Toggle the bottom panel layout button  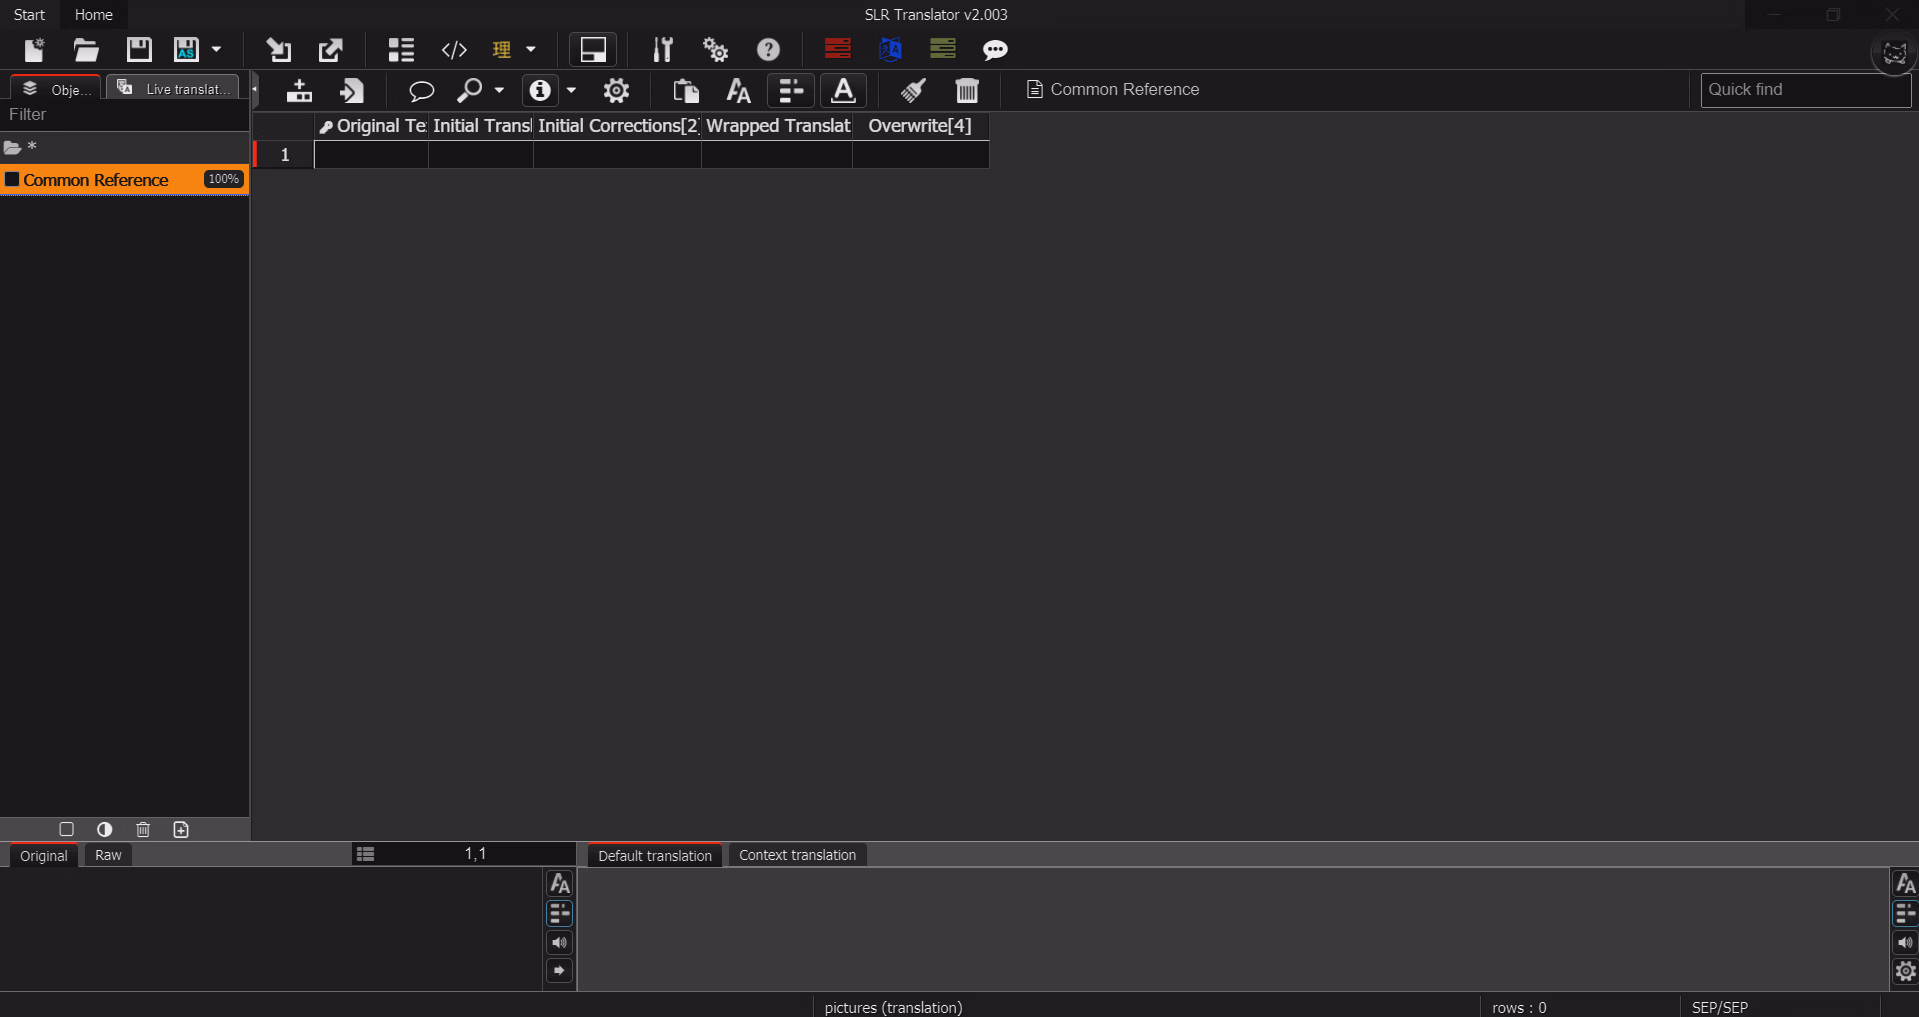point(593,50)
